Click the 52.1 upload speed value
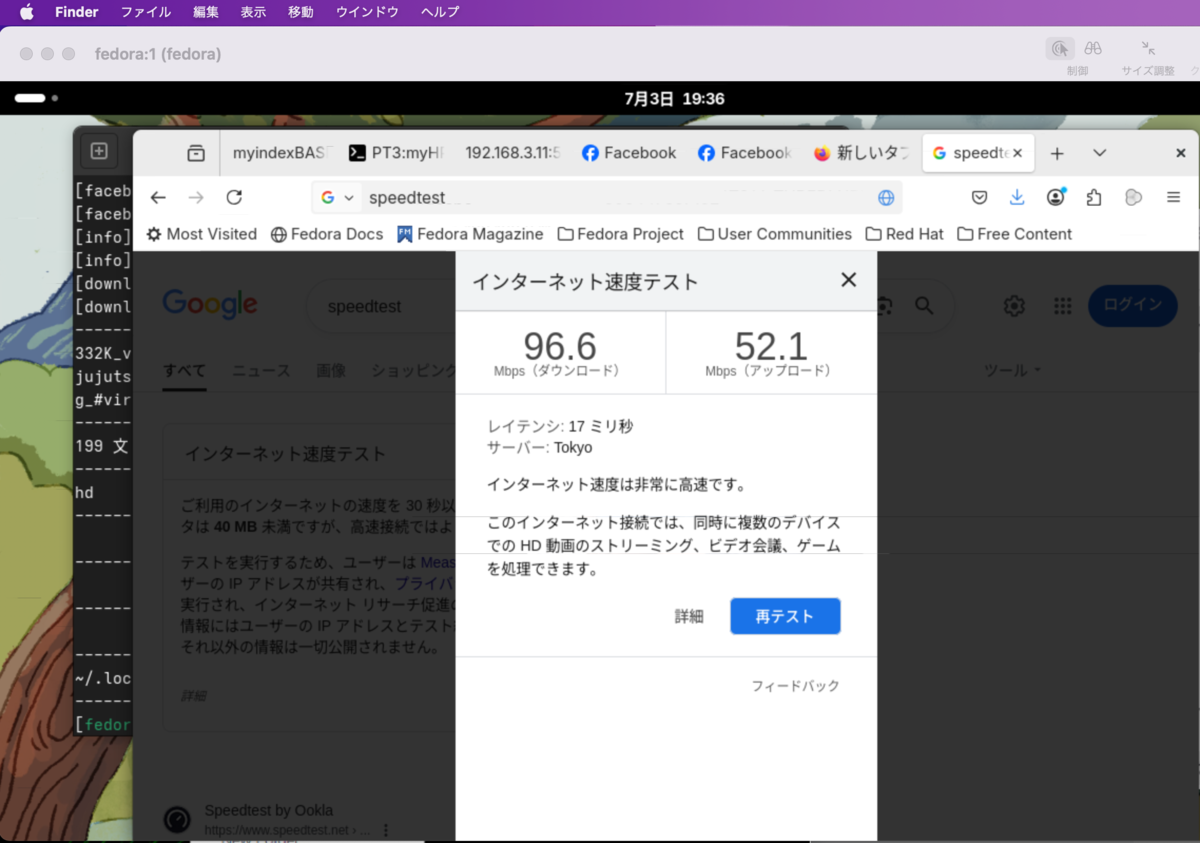The height and width of the screenshot is (843, 1200). click(770, 346)
